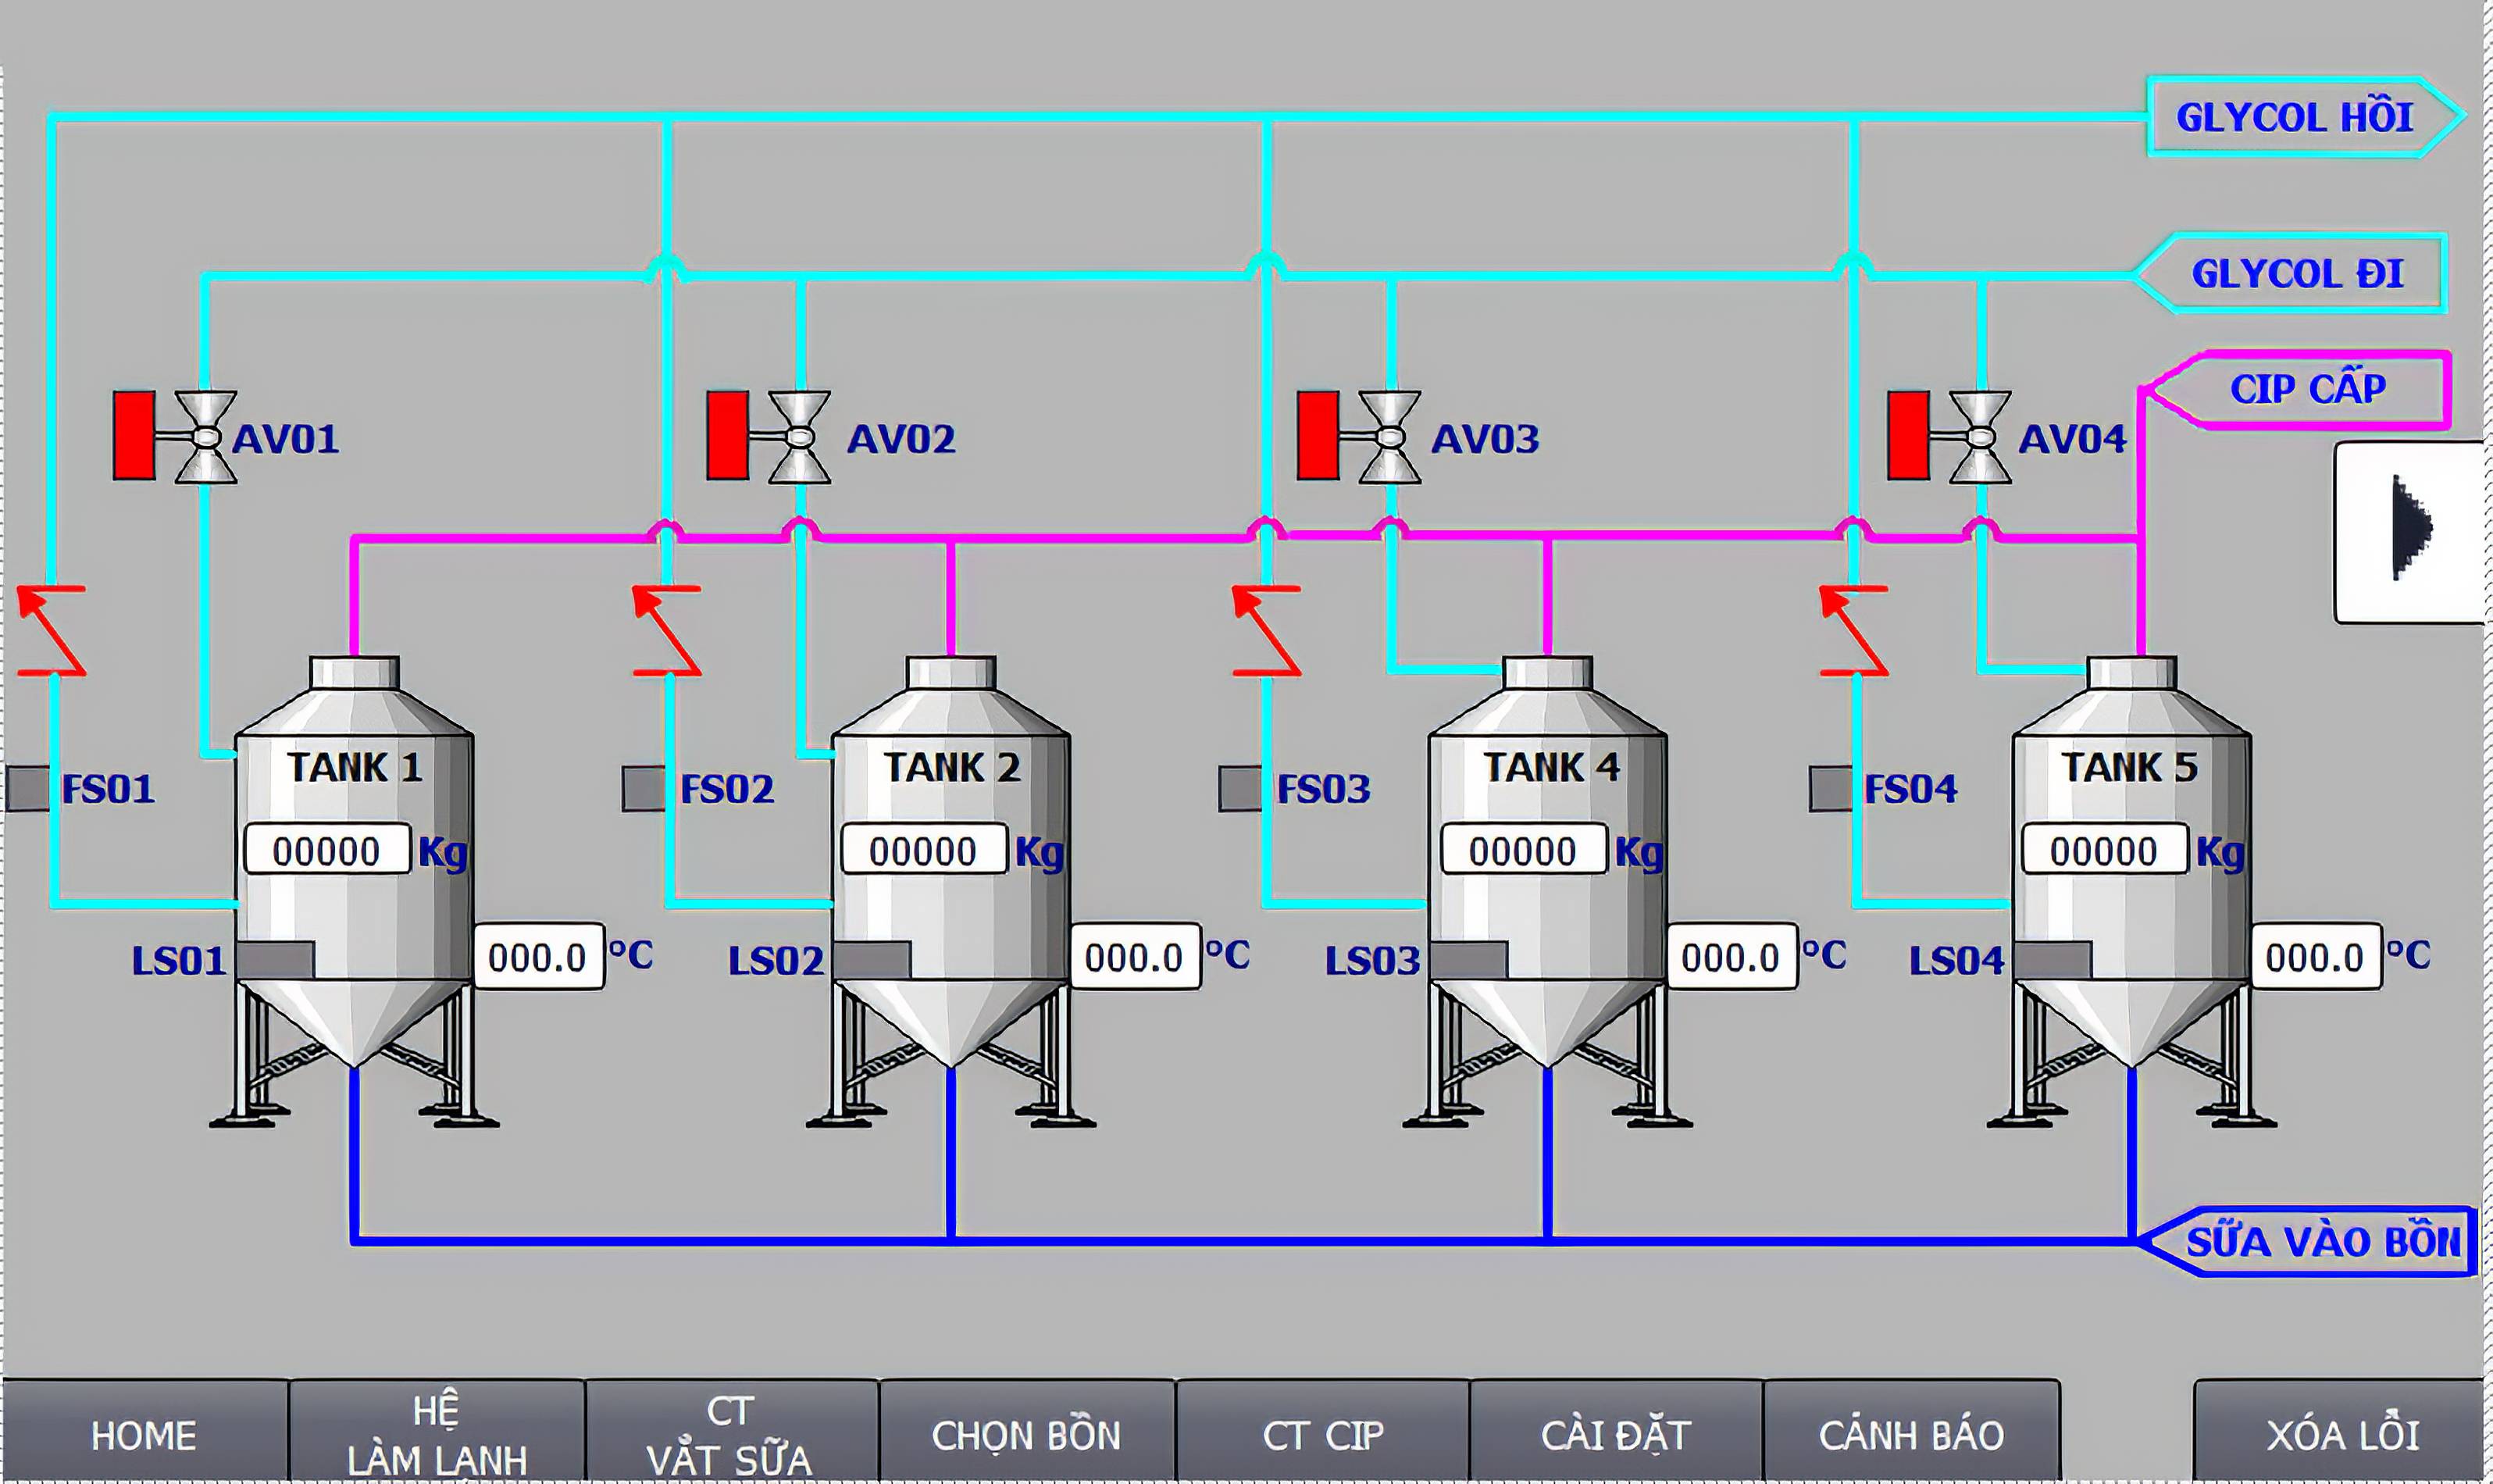Viewport: 2493px width, 1484px height.
Task: Select the TANK 5 vessel graphic
Action: [x=2132, y=891]
